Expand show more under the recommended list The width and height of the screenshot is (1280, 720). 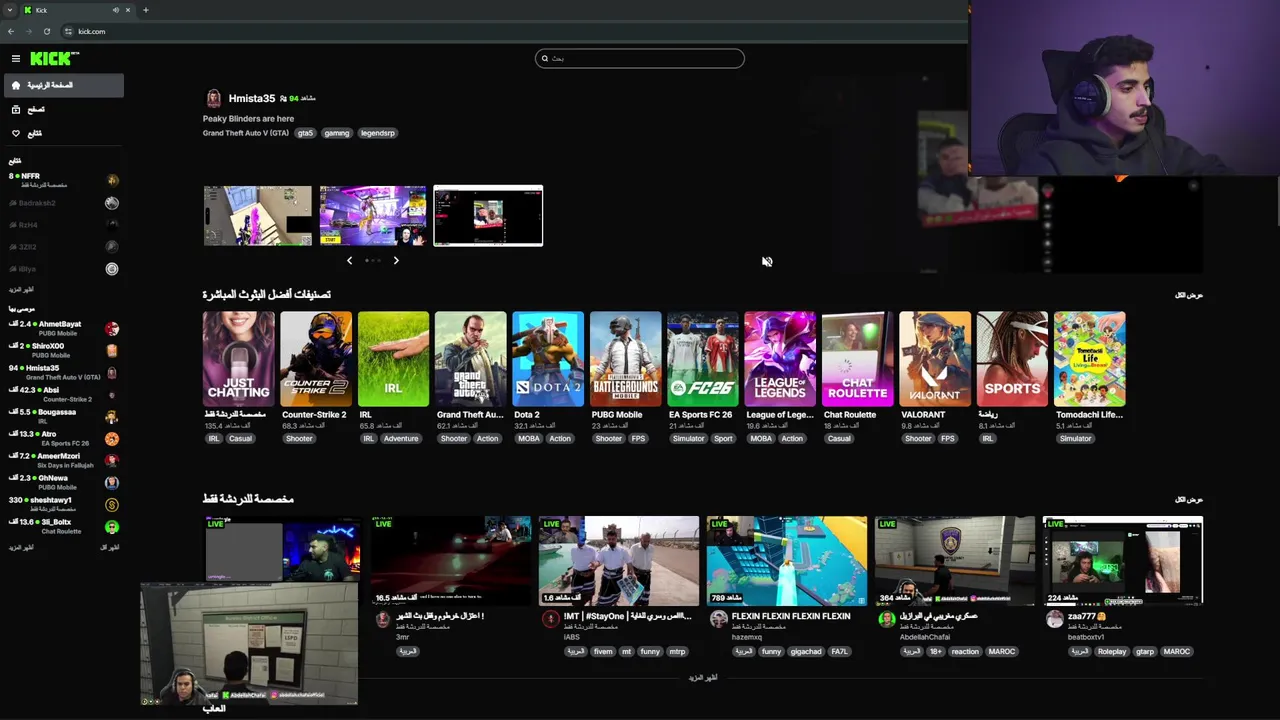(21, 548)
